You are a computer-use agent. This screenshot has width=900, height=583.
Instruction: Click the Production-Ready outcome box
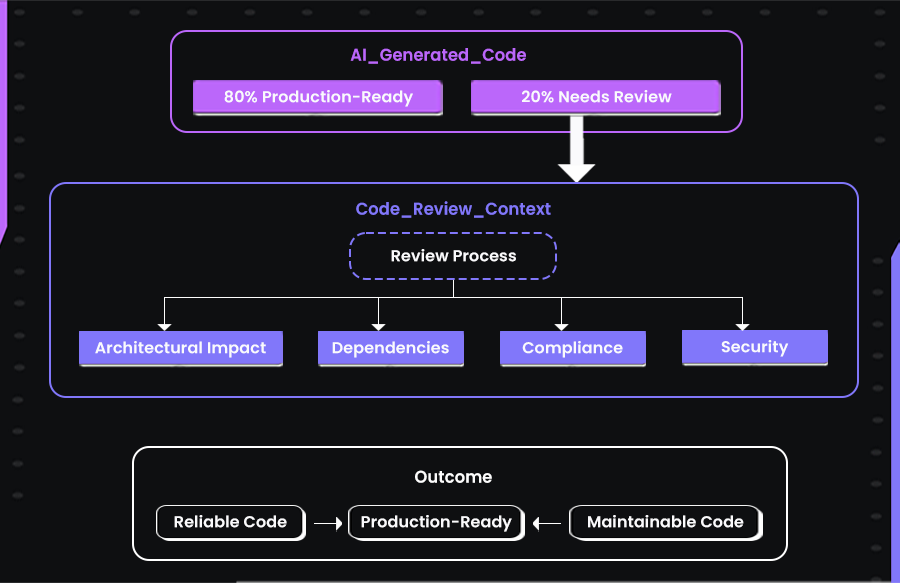tap(434, 522)
